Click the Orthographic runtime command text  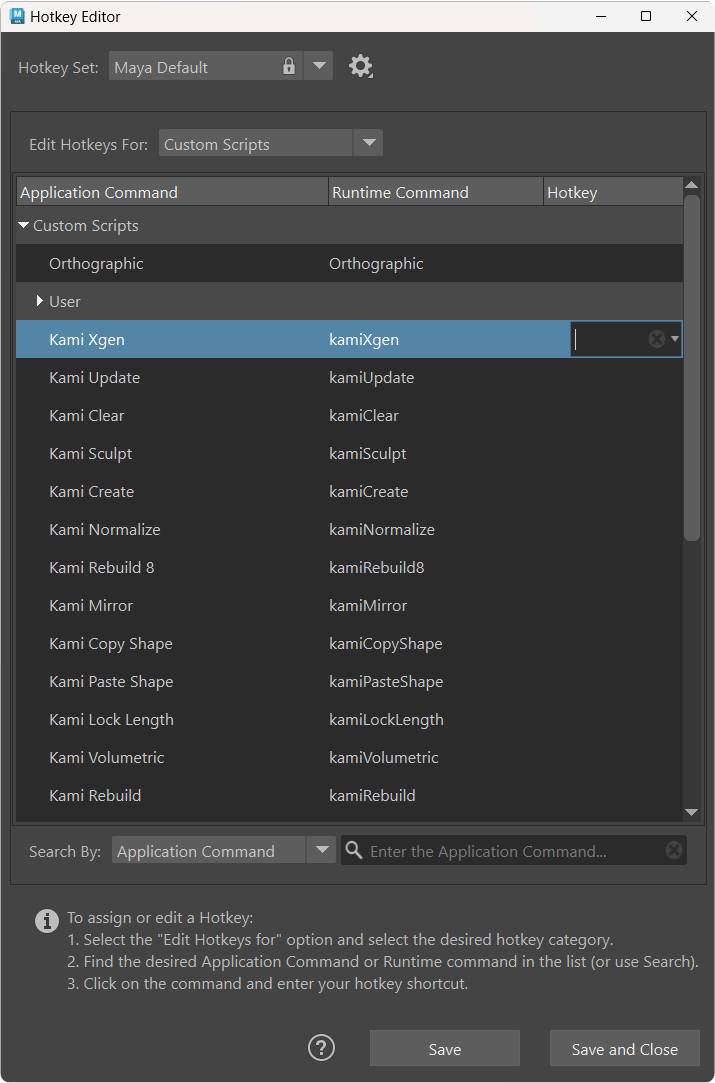pyautogui.click(x=376, y=264)
